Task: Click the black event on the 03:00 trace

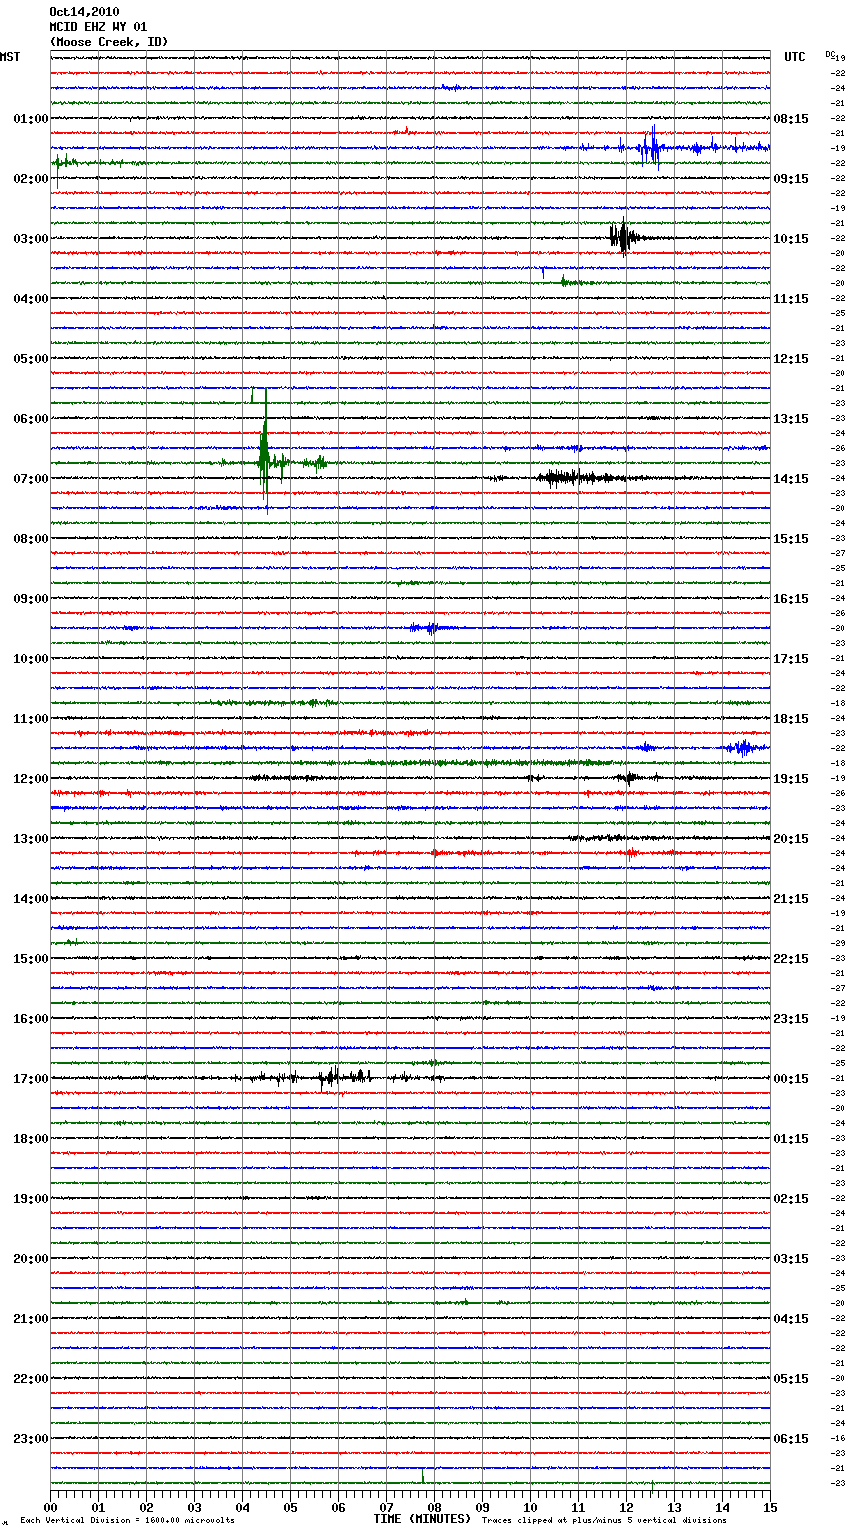Action: 623,238
